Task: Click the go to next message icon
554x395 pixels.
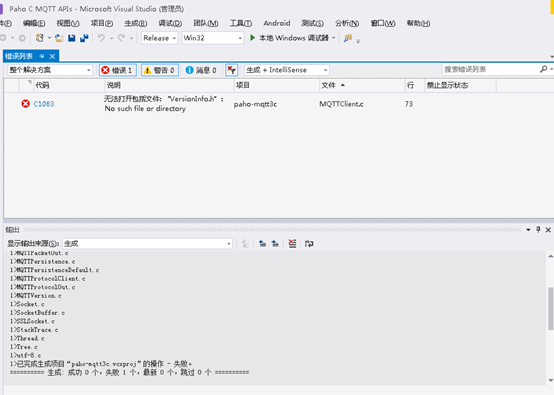Action: click(275, 243)
